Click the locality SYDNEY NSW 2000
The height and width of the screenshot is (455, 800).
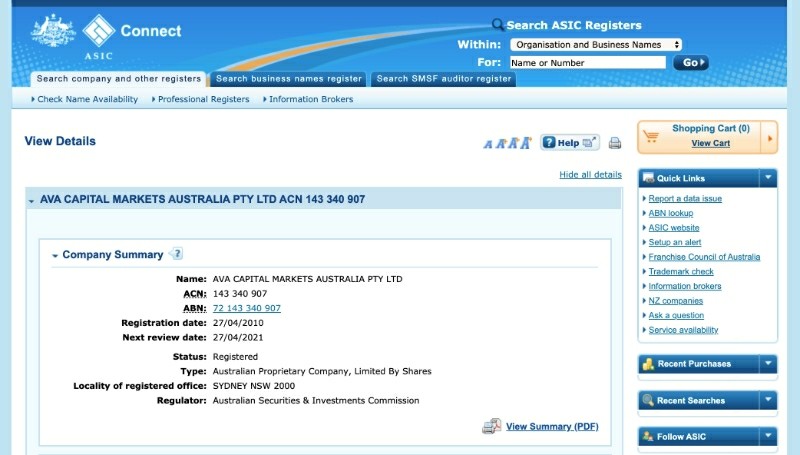click(x=254, y=386)
